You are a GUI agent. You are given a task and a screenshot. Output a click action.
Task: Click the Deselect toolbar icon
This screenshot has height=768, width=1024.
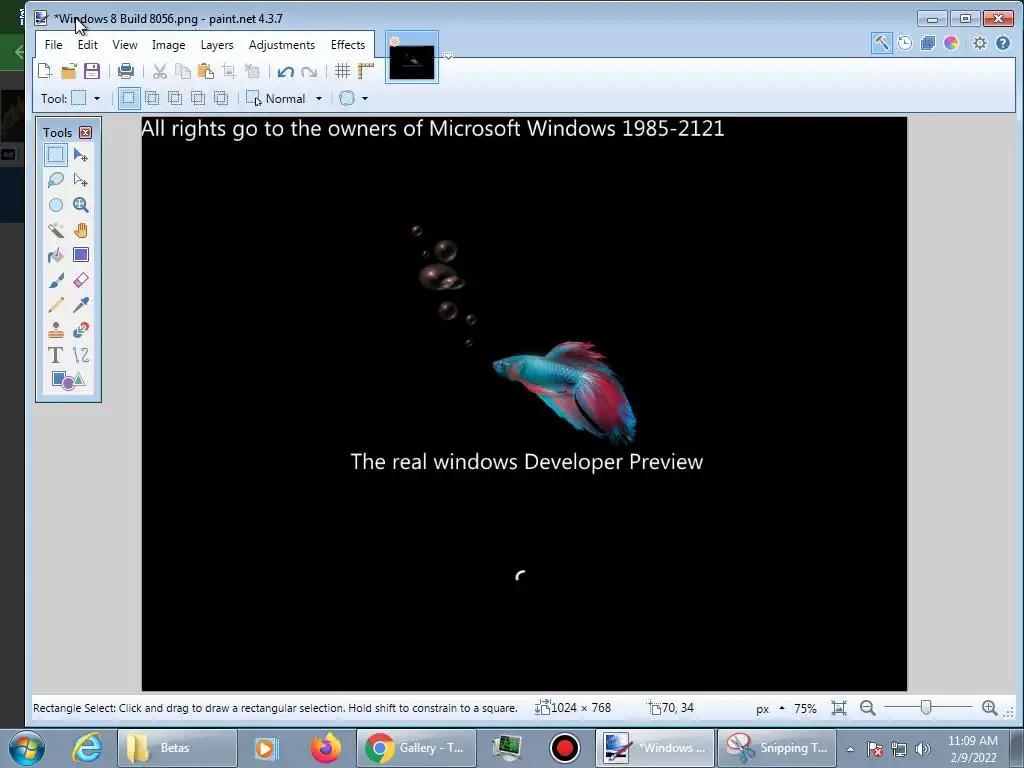pos(252,71)
